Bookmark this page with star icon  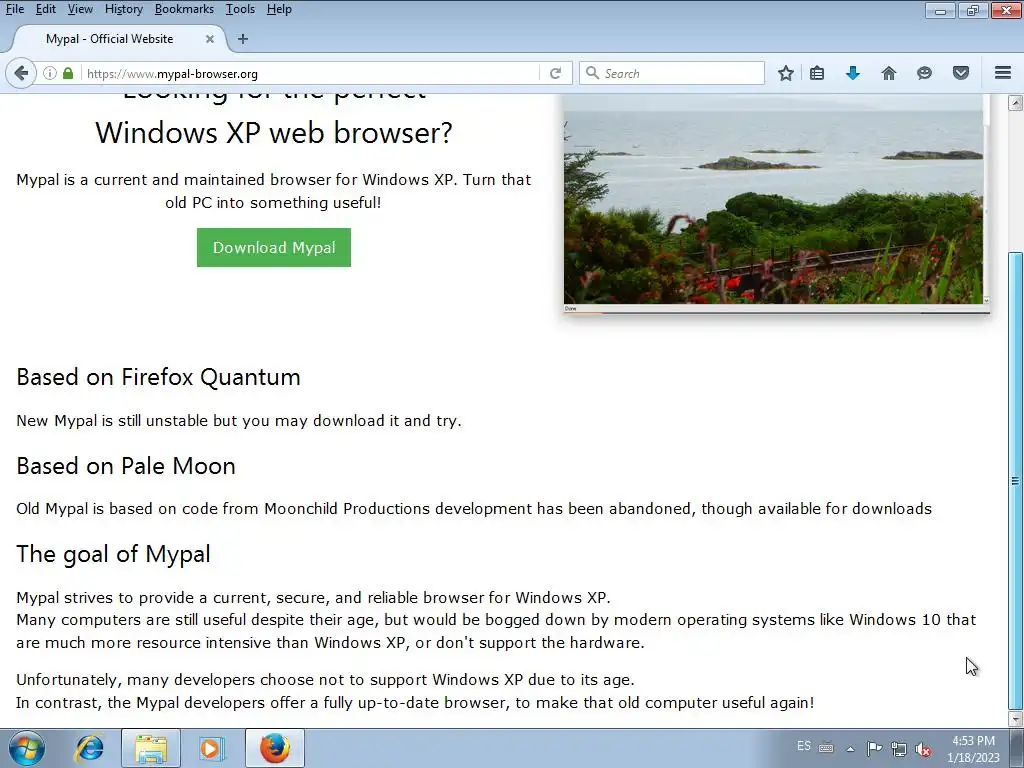coord(786,73)
